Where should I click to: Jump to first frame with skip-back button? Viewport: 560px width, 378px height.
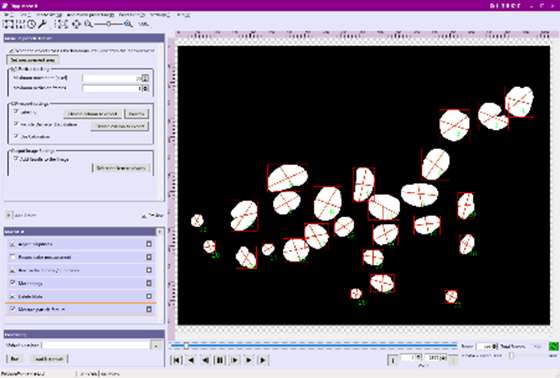click(176, 360)
